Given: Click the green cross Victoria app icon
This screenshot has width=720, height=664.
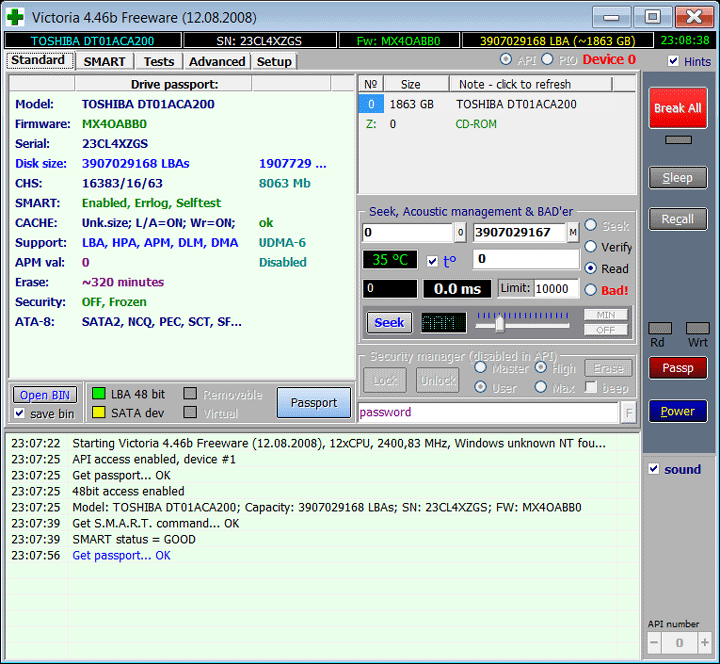Looking at the screenshot, I should pos(15,17).
